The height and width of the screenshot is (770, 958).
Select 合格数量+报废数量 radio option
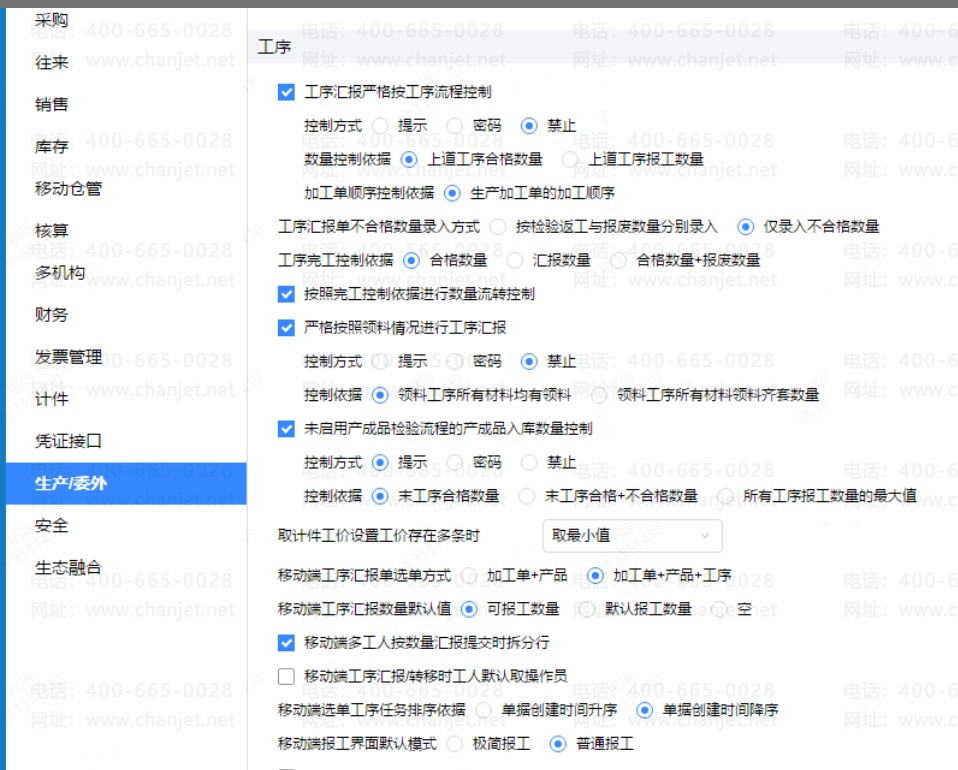[618, 261]
